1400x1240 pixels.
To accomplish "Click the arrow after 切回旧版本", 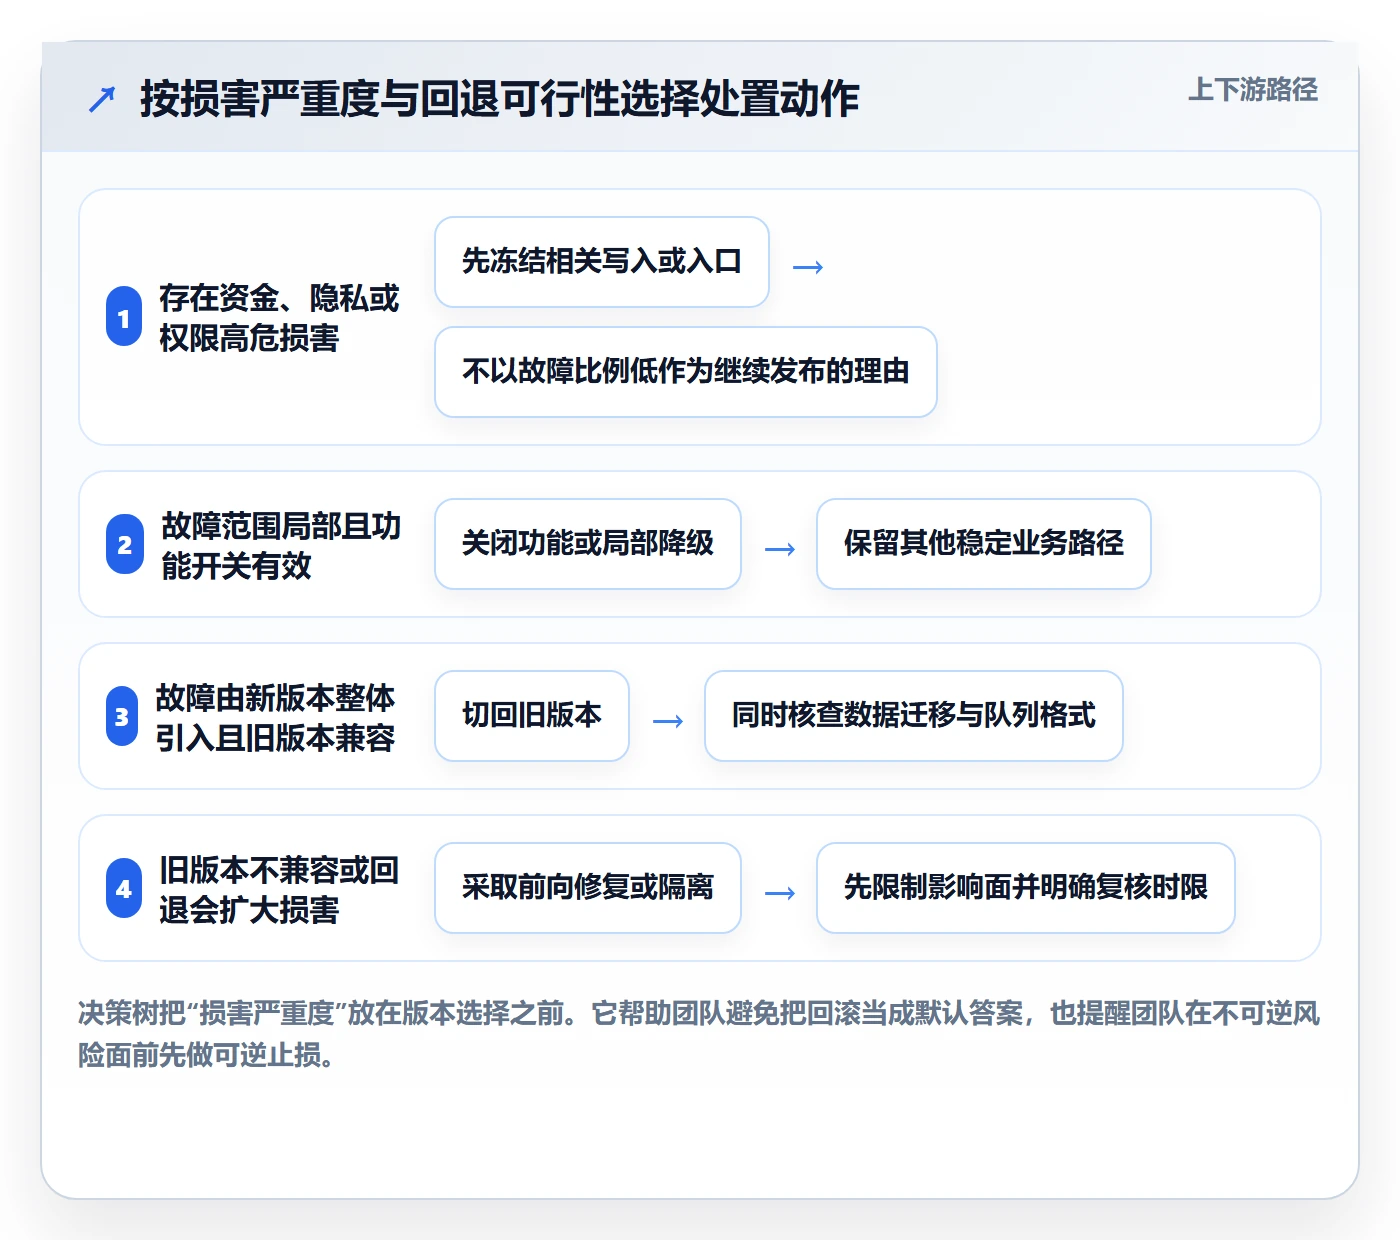I will [x=668, y=721].
